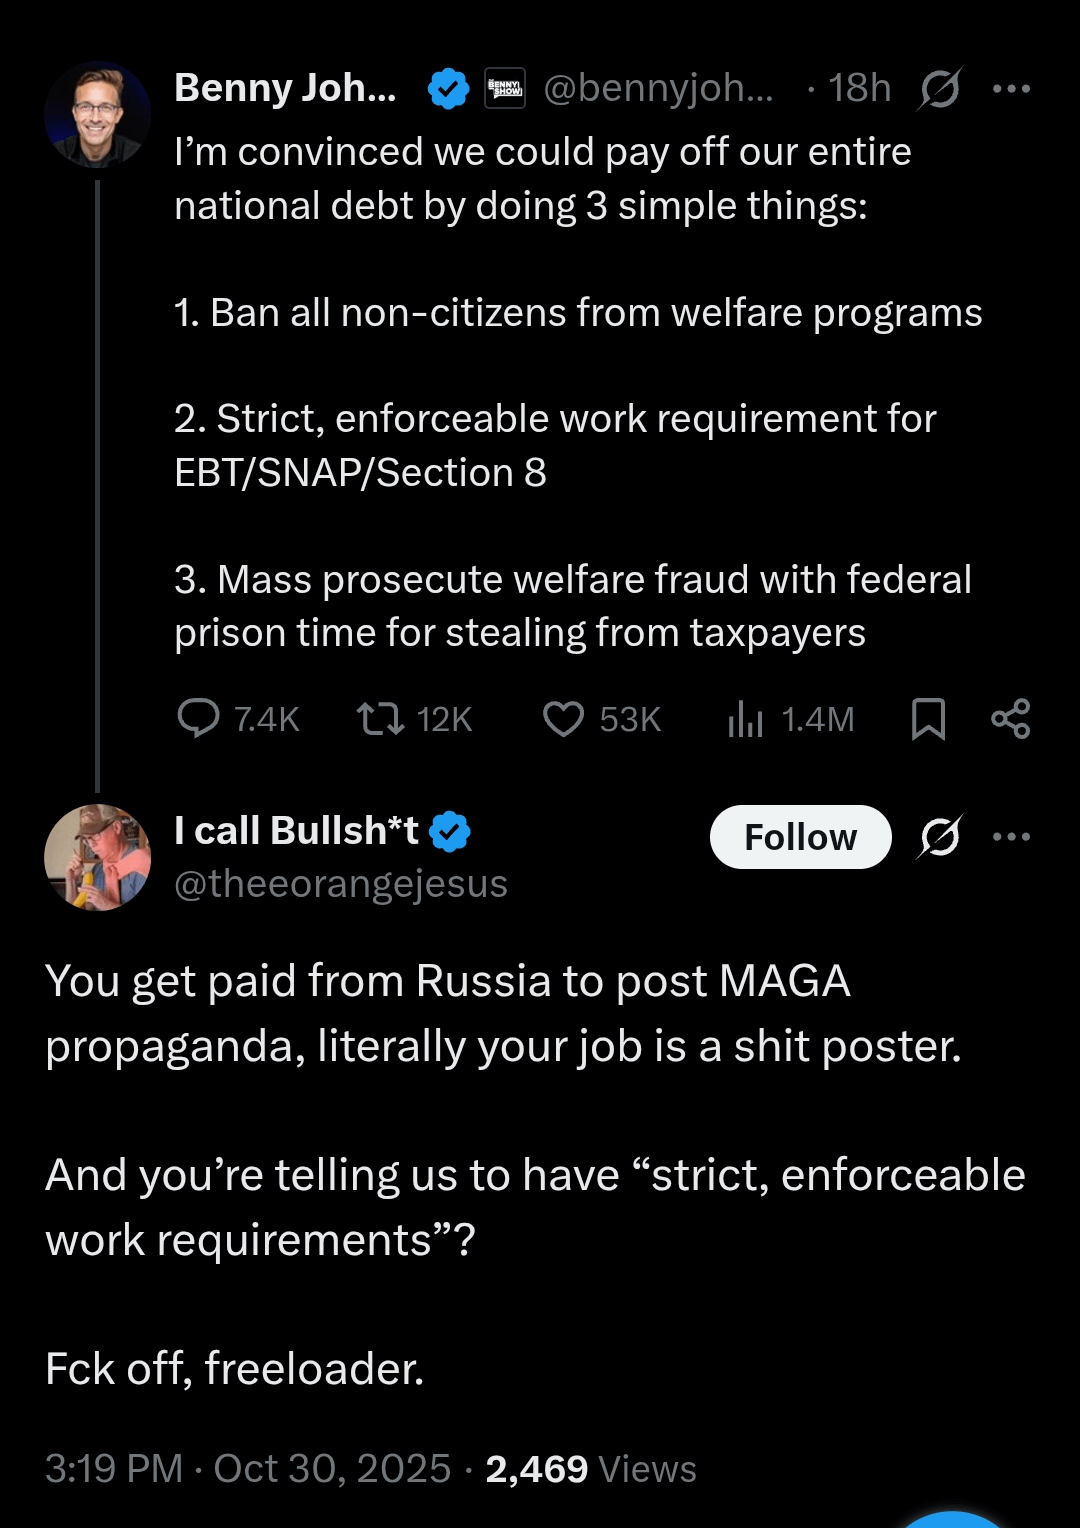
Task: Open view analytics showing 1.4M
Action: tap(745, 719)
